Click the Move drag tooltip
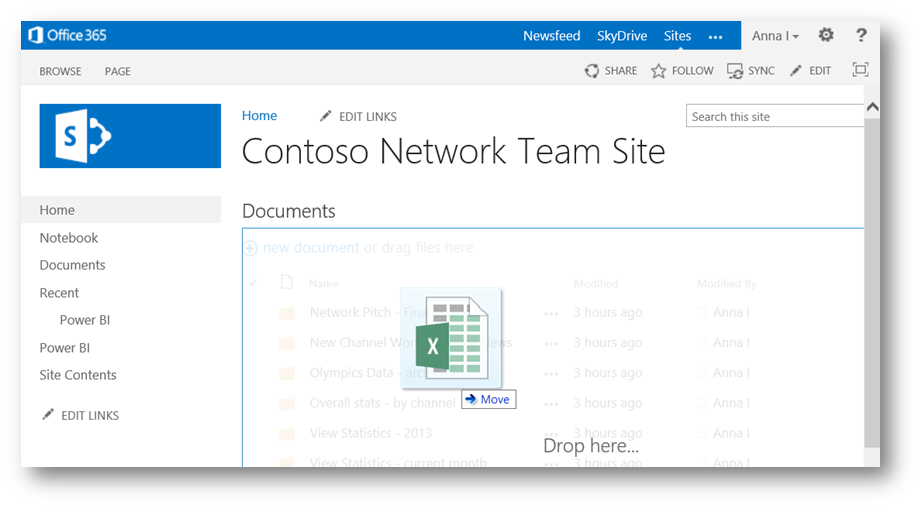Screen dimensions: 922x509 [488, 399]
